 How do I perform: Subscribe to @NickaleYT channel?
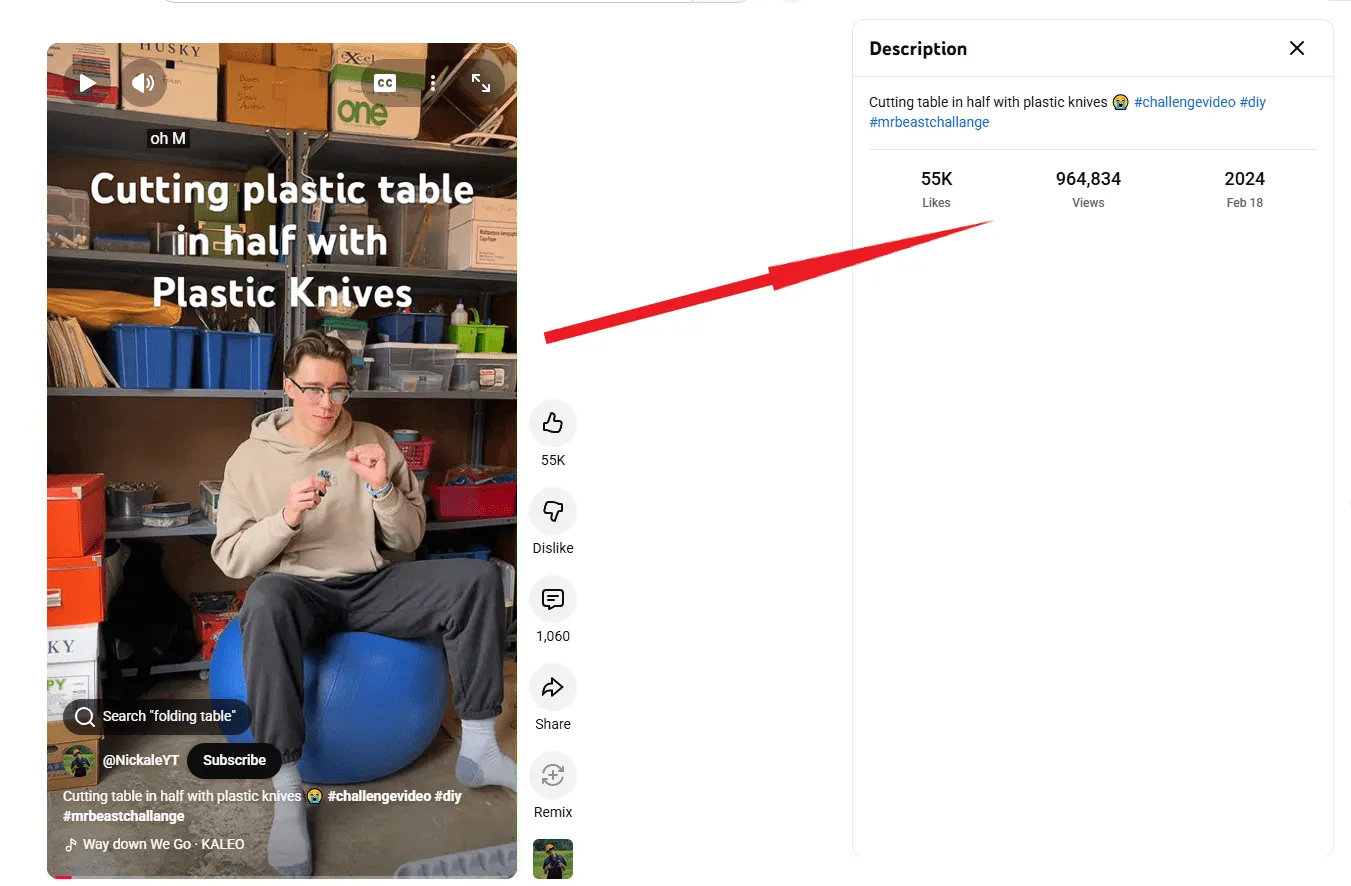coord(234,760)
